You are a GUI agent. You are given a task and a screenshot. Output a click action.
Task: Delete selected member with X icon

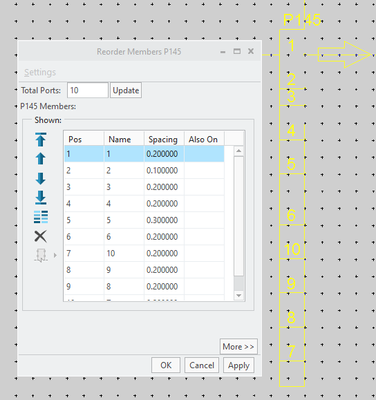[x=41, y=236]
